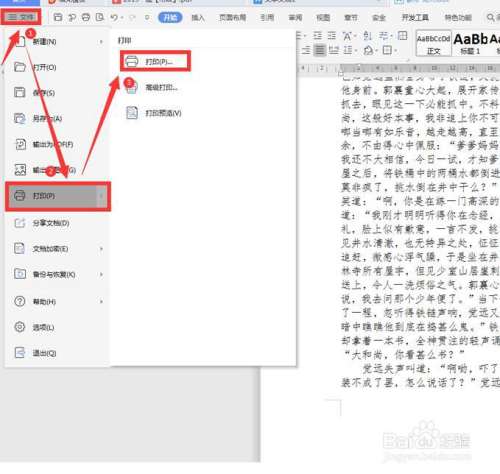The width and height of the screenshot is (500, 474).
Task: Choose 退出(Q) in the file menu
Action: [x=57, y=353]
